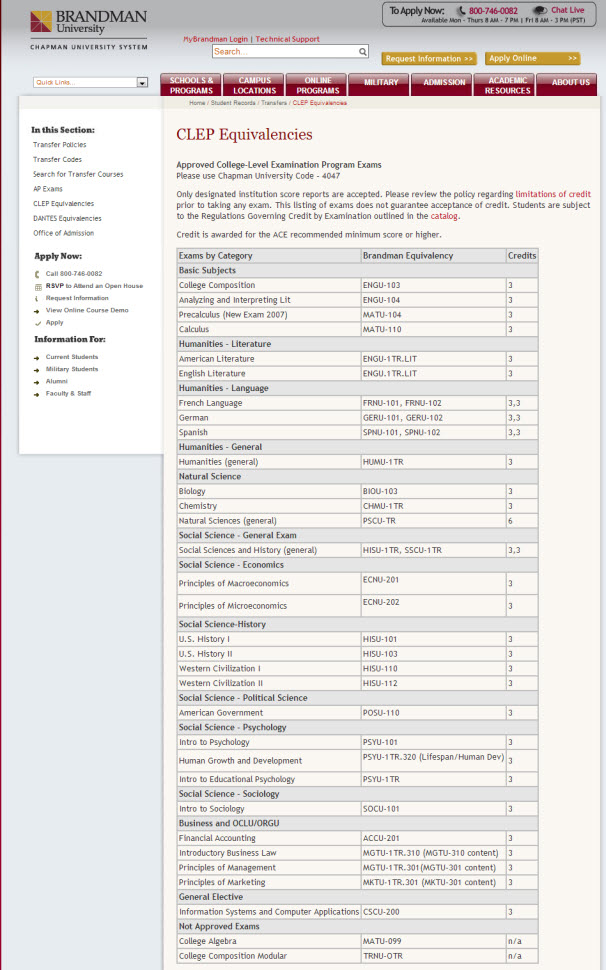Open Search for Transfer Courses
The height and width of the screenshot is (970, 606).
point(78,174)
